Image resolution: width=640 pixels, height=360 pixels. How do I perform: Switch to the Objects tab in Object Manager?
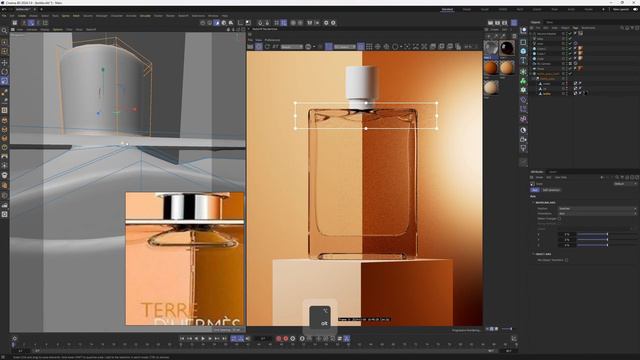pyautogui.click(x=536, y=22)
